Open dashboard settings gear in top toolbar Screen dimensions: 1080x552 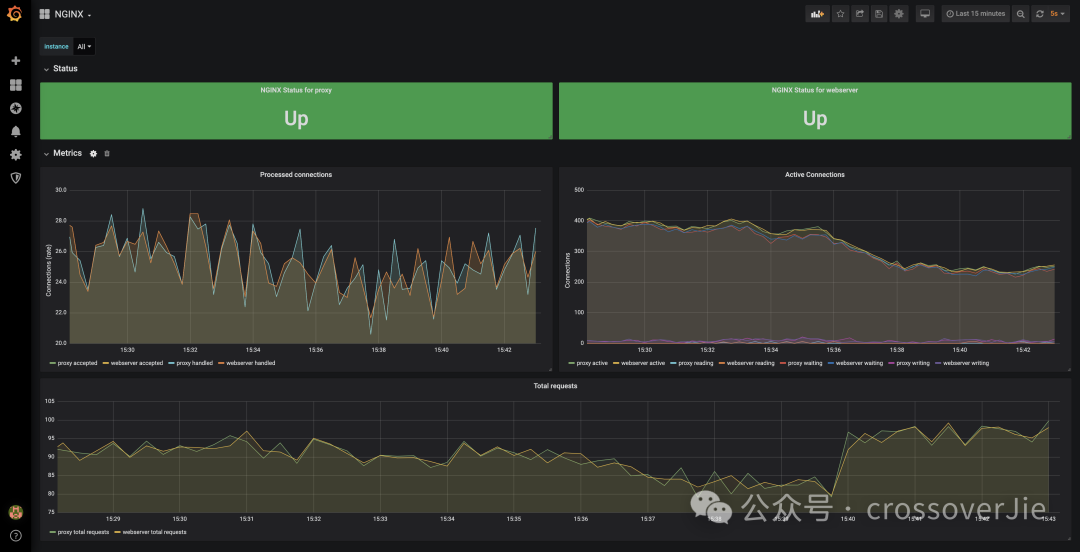click(x=899, y=14)
